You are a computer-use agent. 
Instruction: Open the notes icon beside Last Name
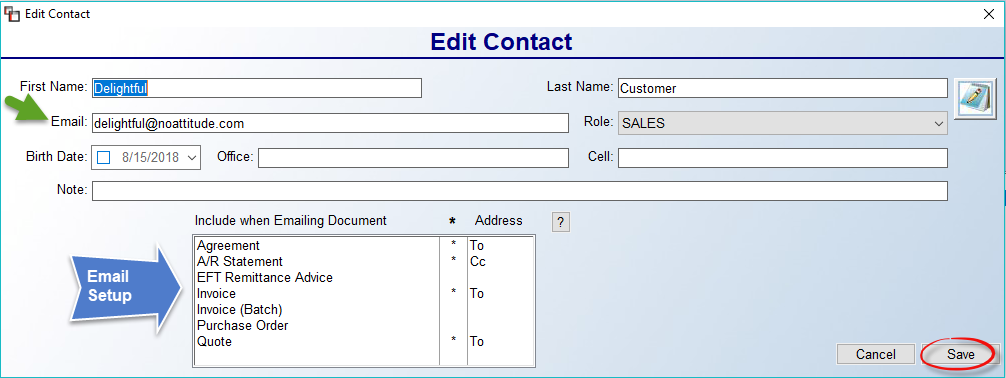pos(975,99)
